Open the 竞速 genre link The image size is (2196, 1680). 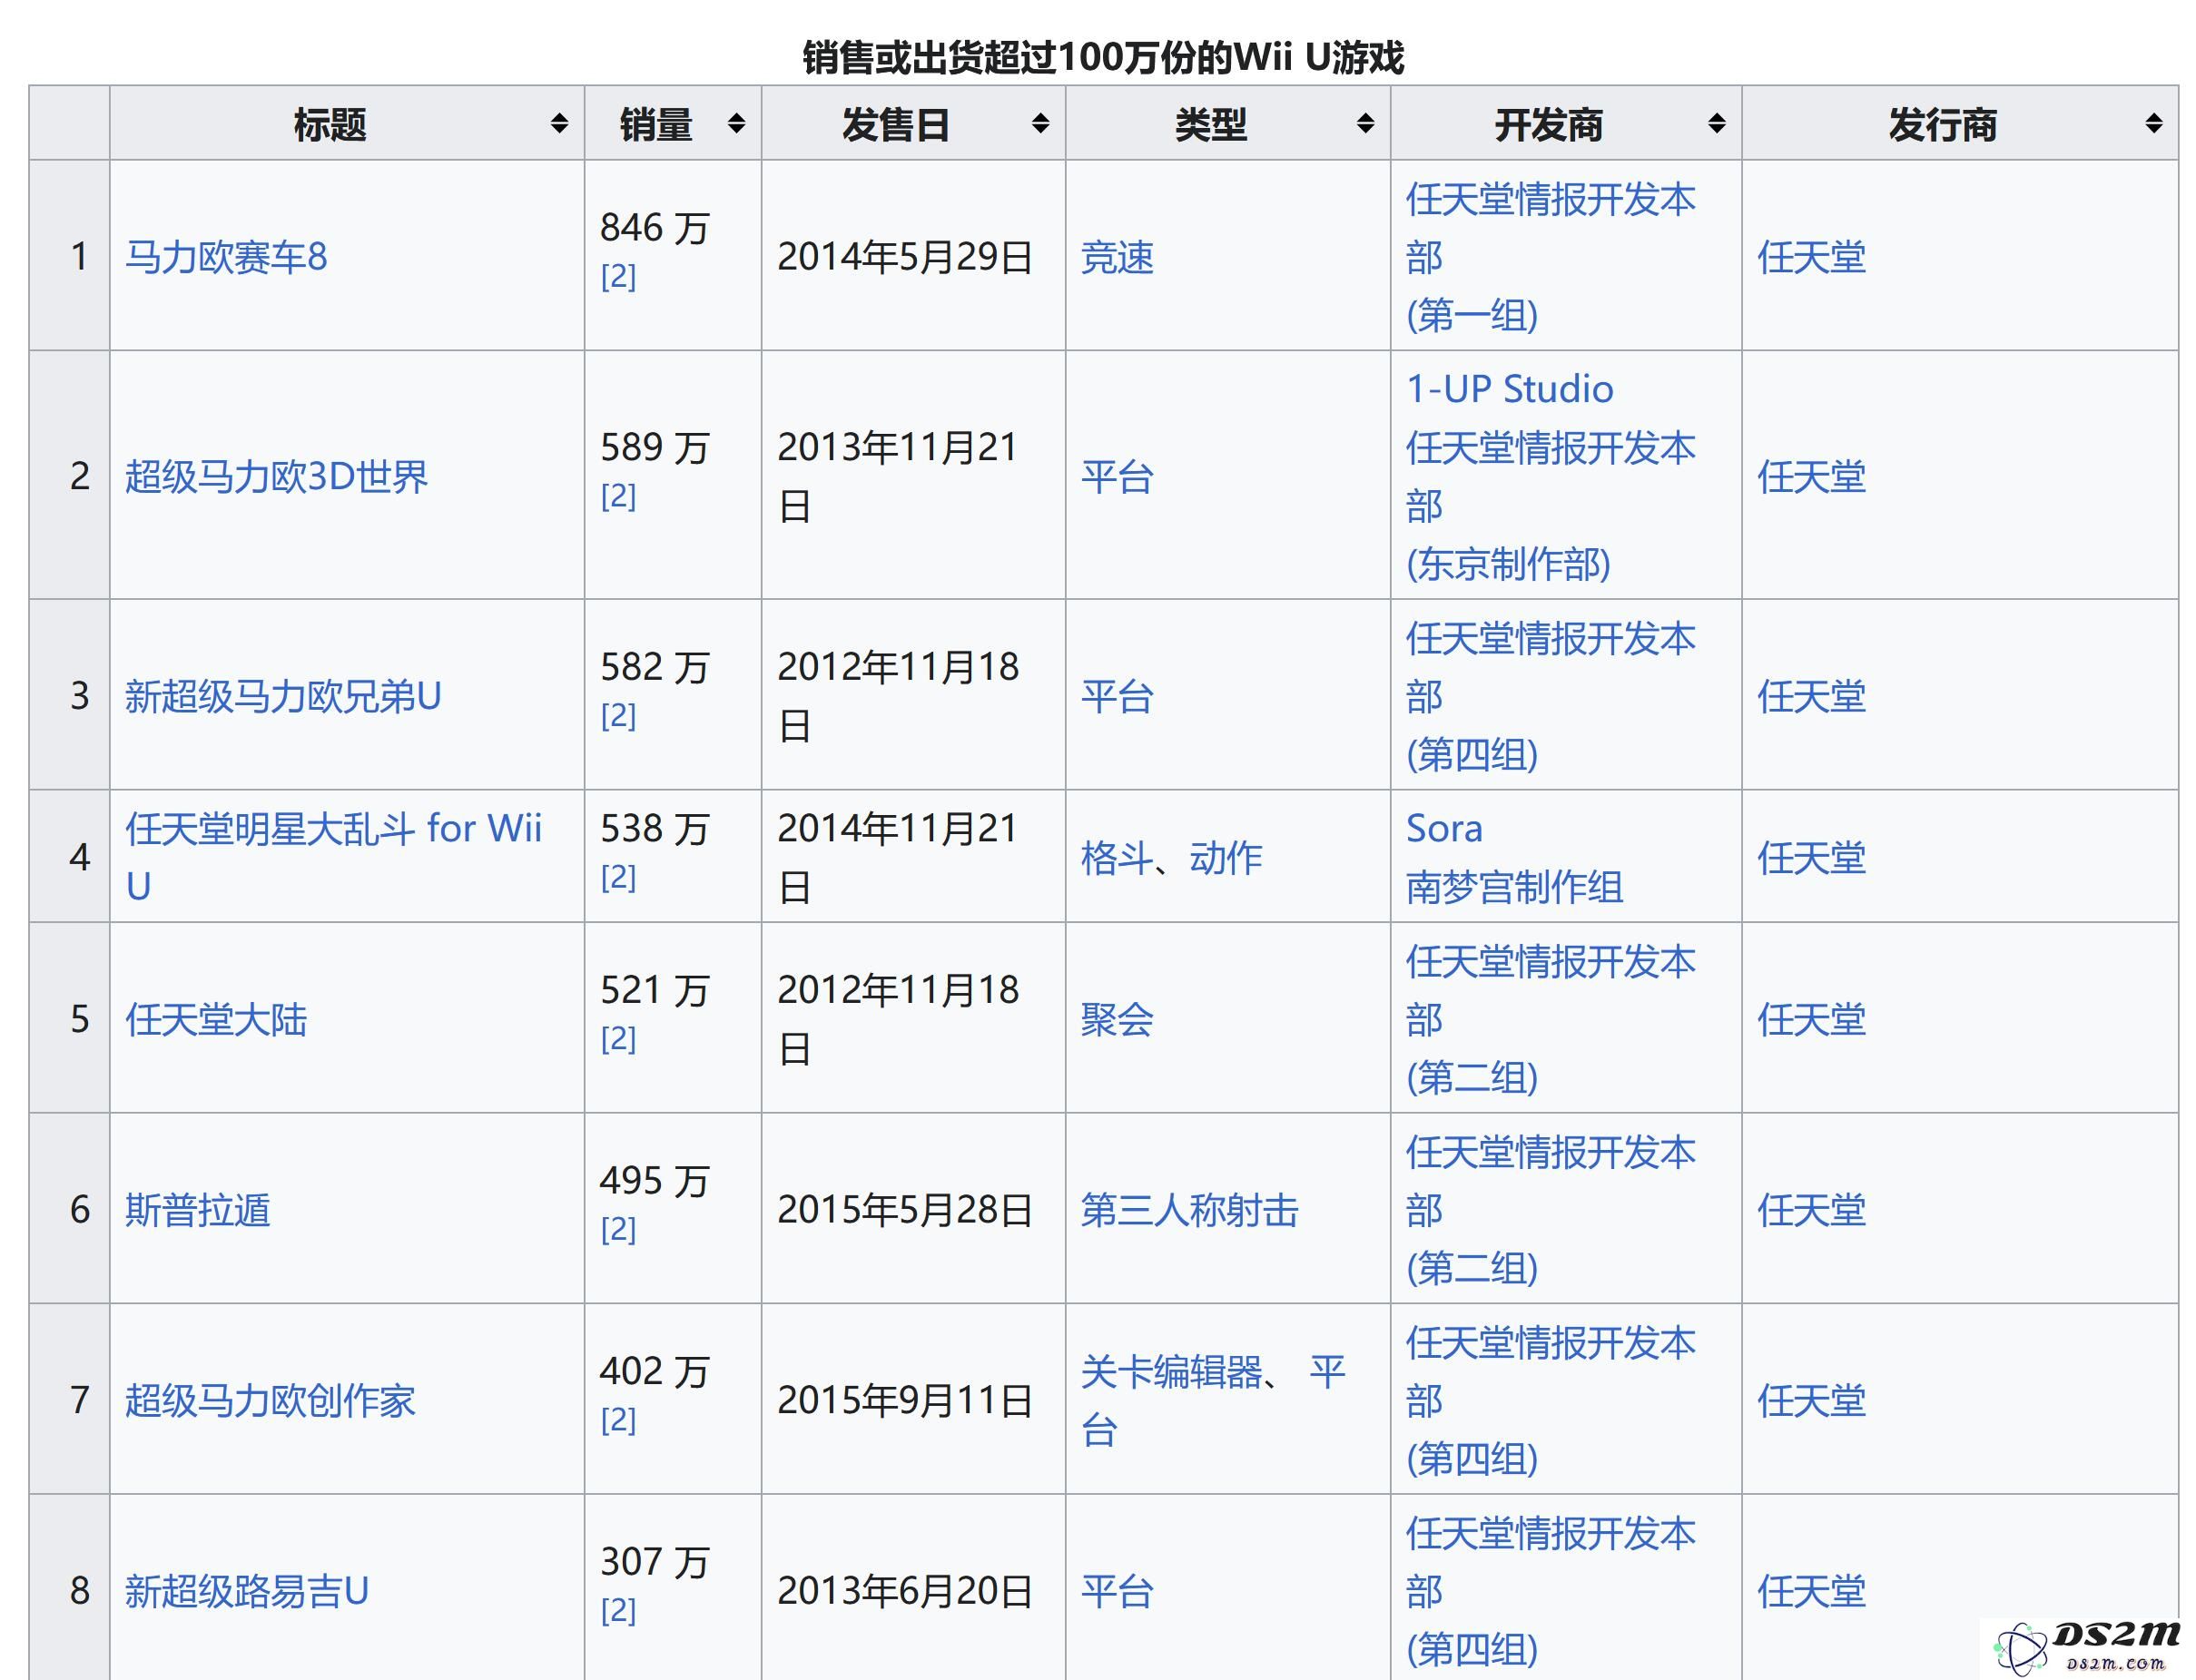[x=1117, y=257]
